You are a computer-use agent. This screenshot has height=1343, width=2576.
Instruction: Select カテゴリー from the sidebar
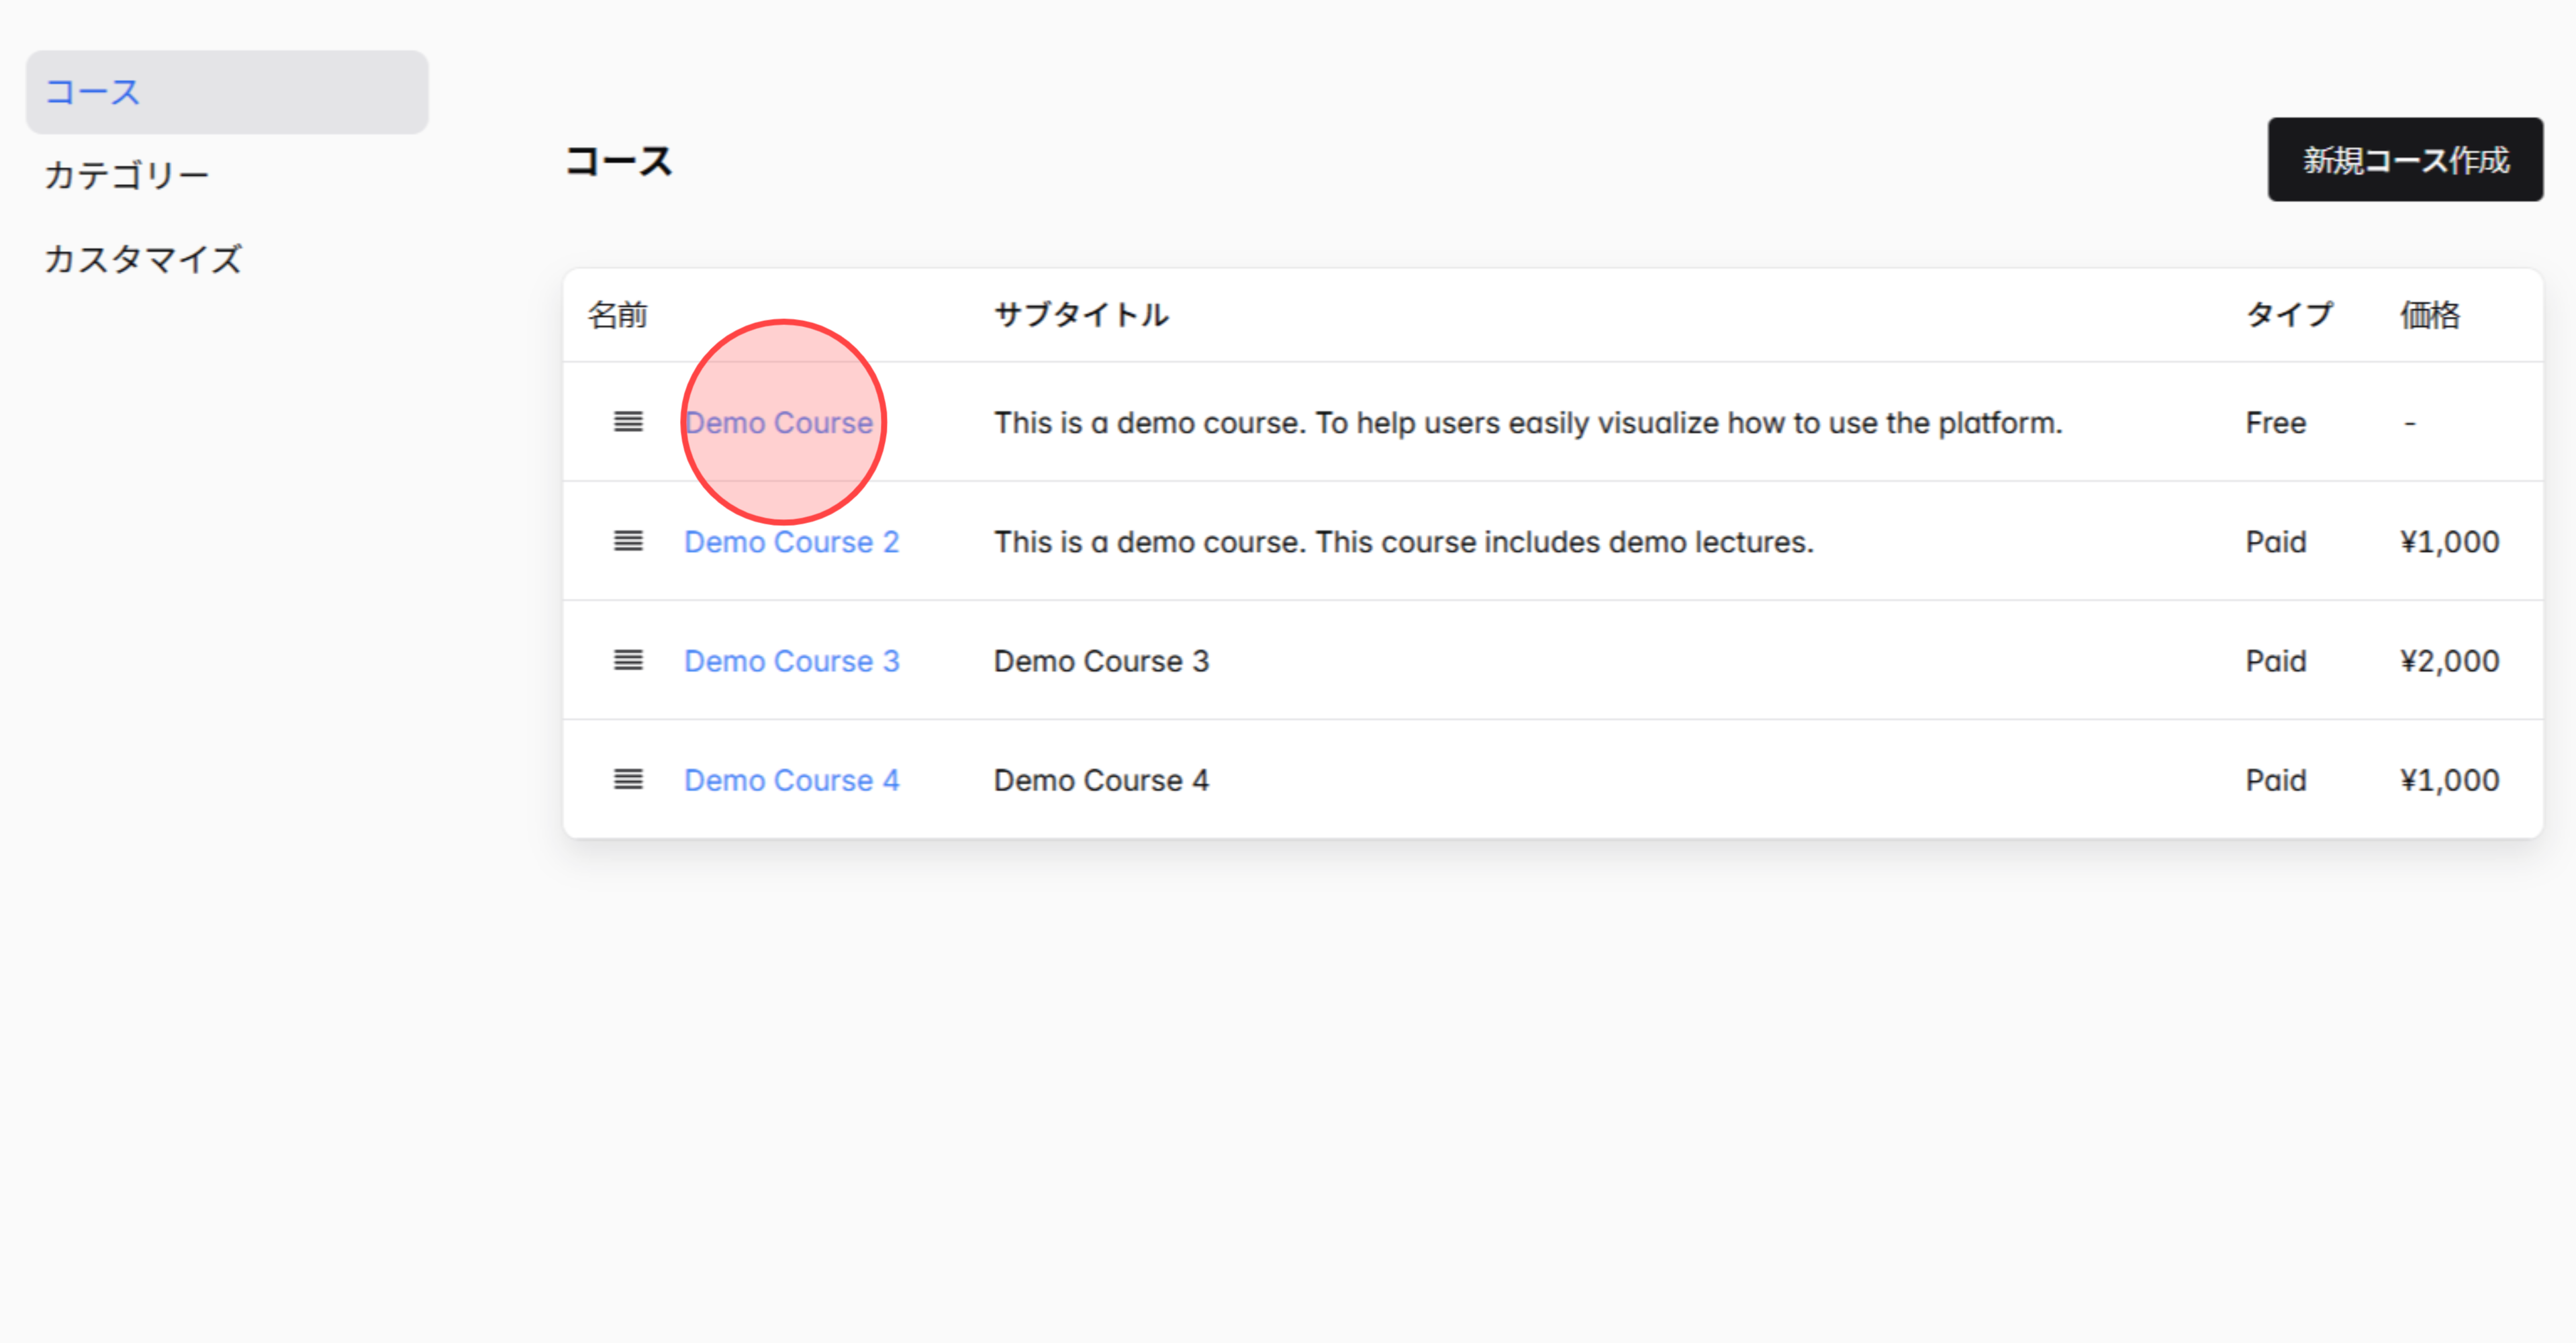click(127, 174)
